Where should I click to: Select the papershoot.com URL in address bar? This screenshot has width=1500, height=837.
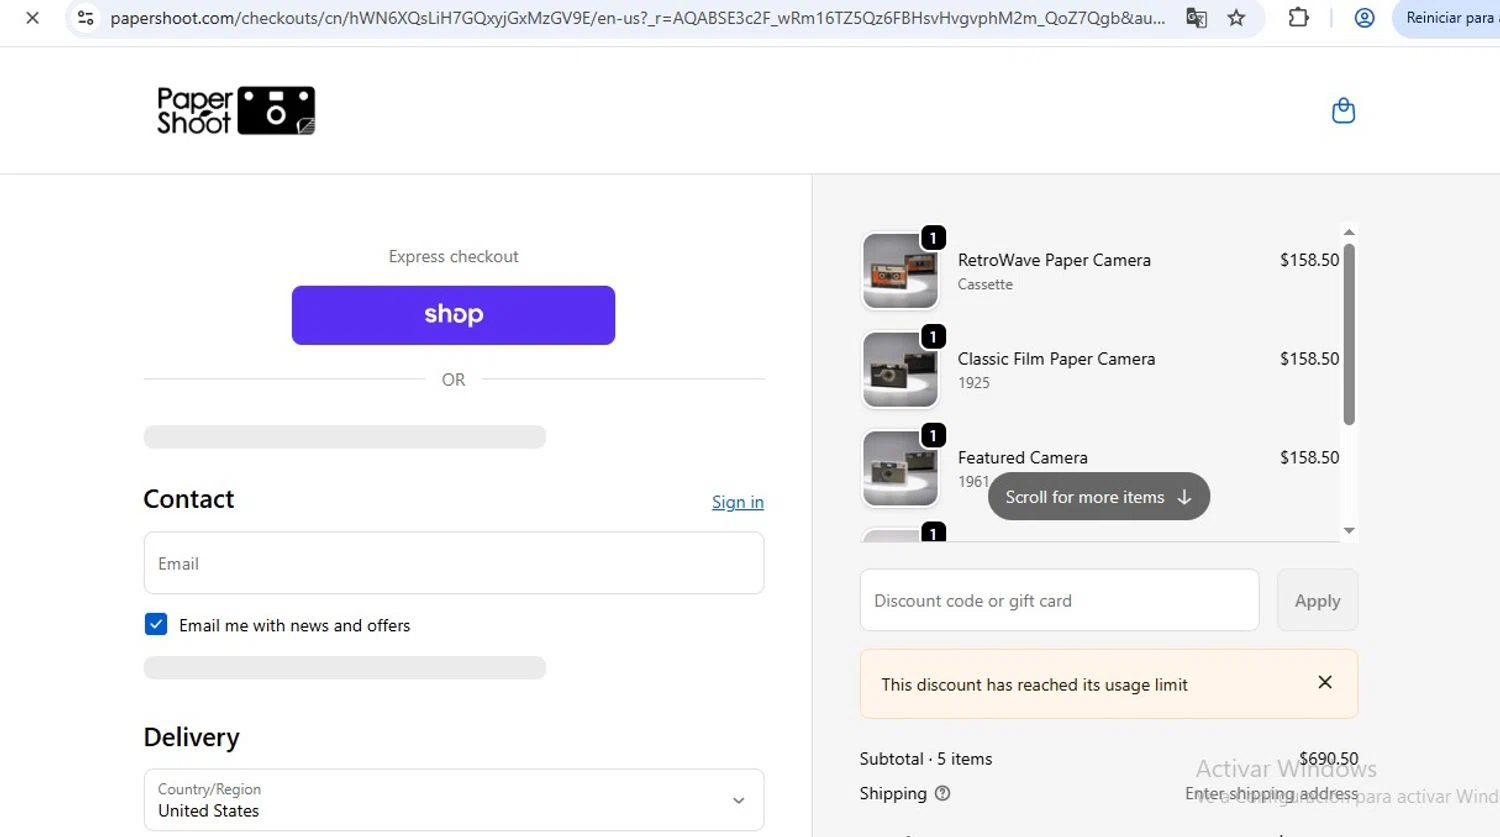(x=637, y=18)
